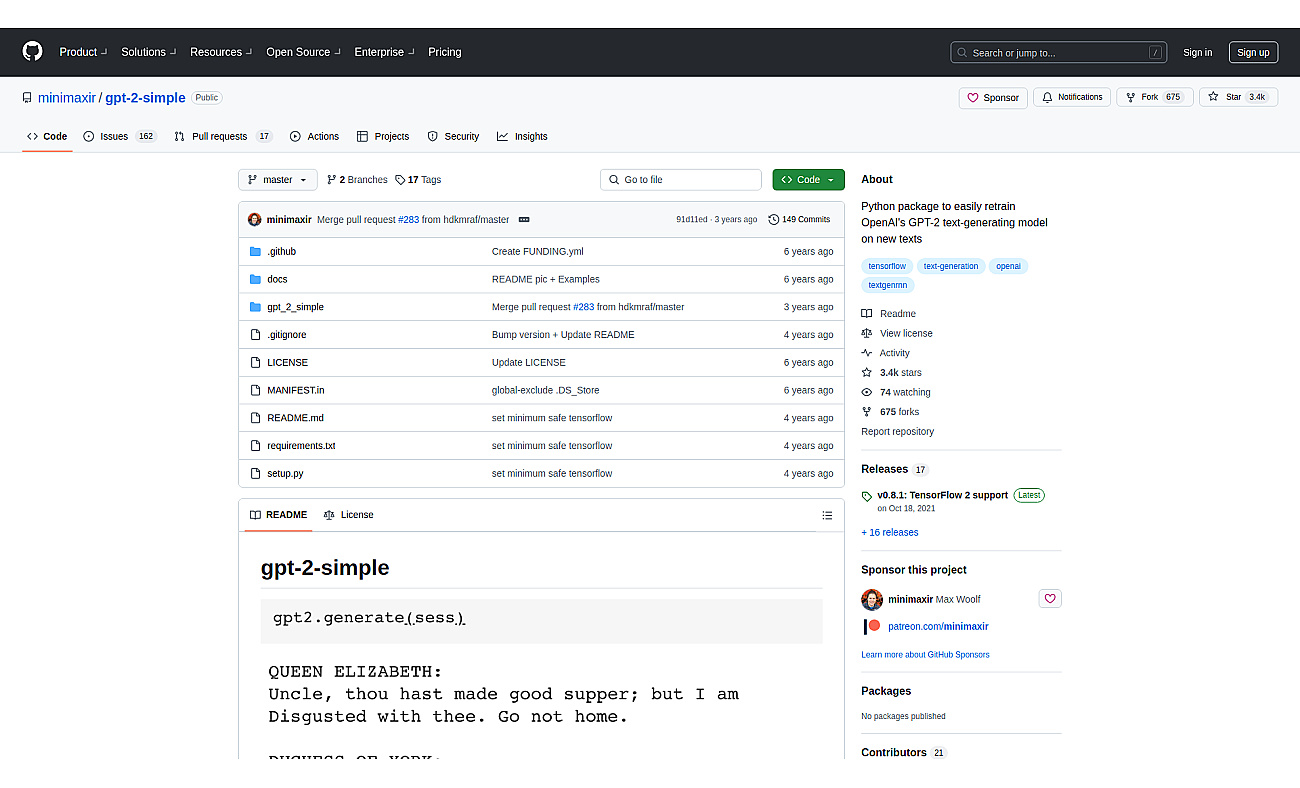
Task: Open the master branch selector
Action: click(x=278, y=180)
